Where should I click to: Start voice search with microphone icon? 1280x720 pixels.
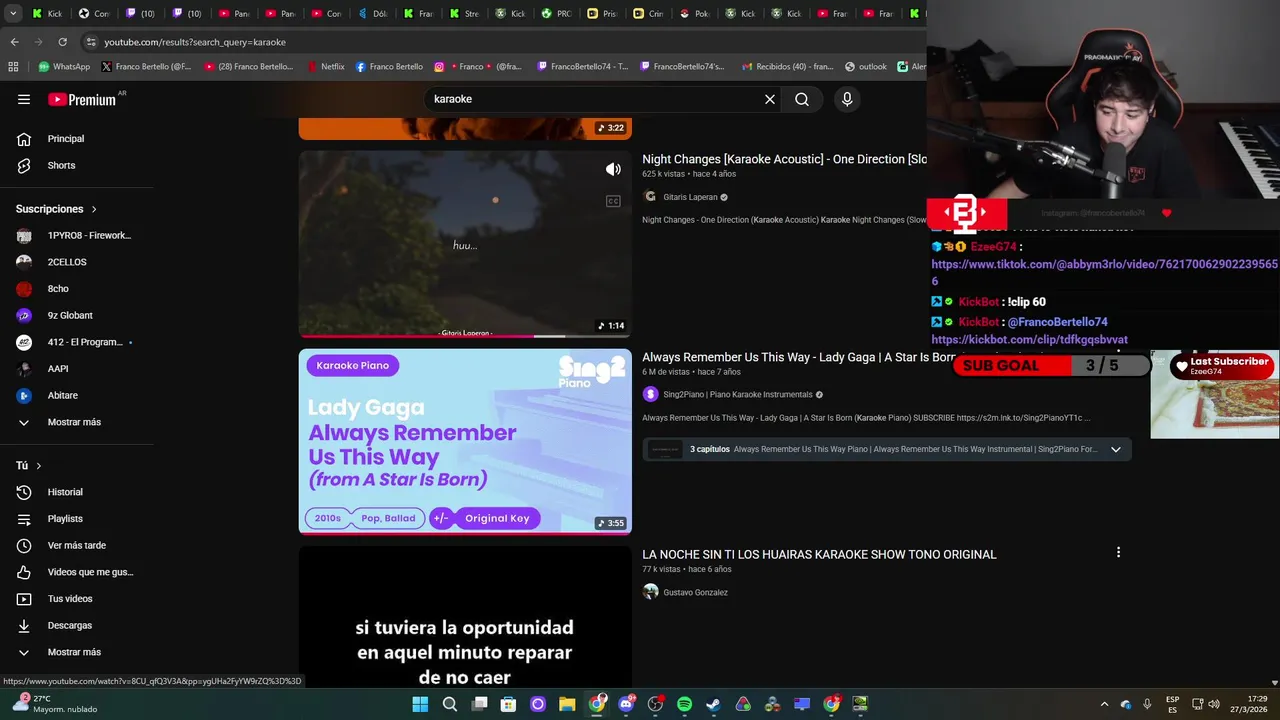[847, 99]
